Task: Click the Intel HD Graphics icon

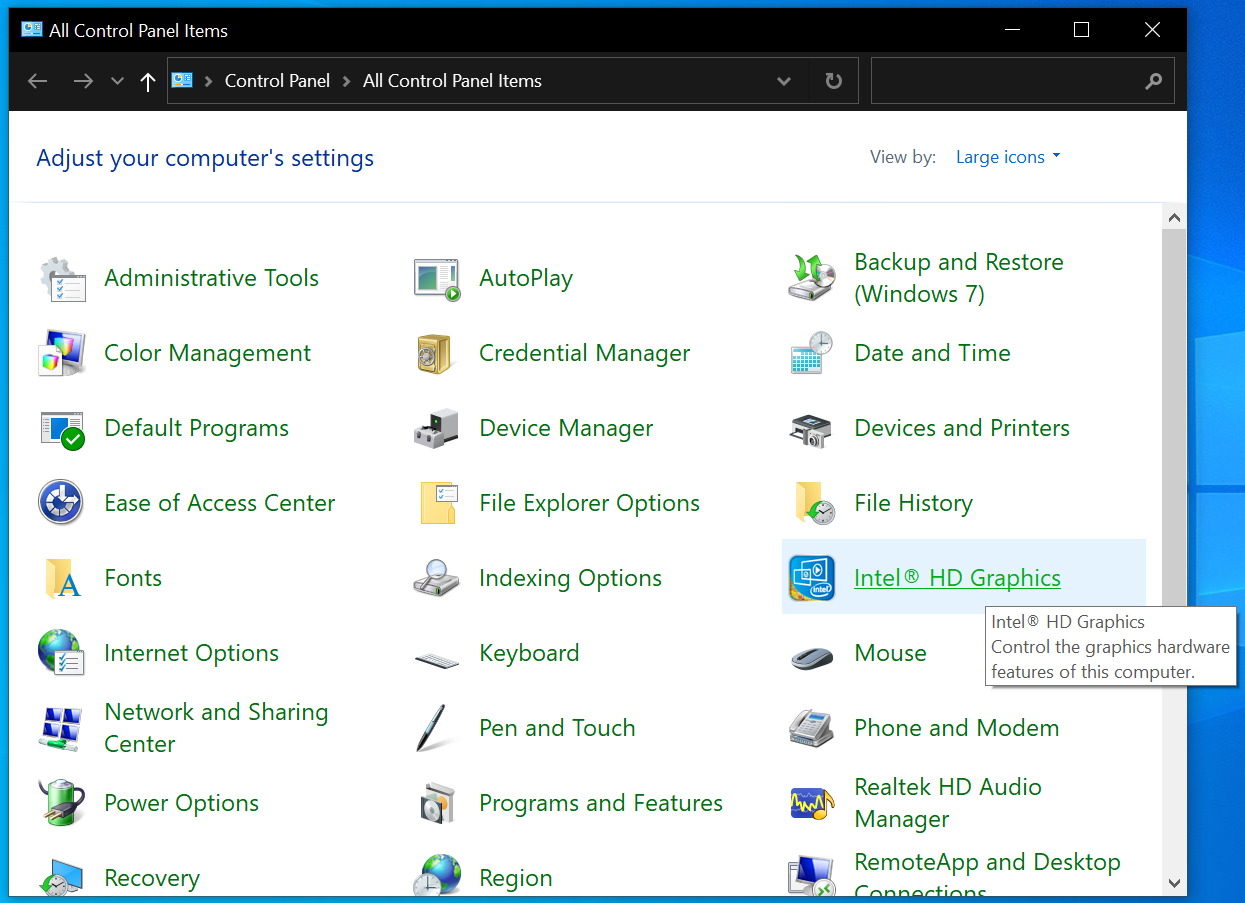Action: [x=811, y=577]
